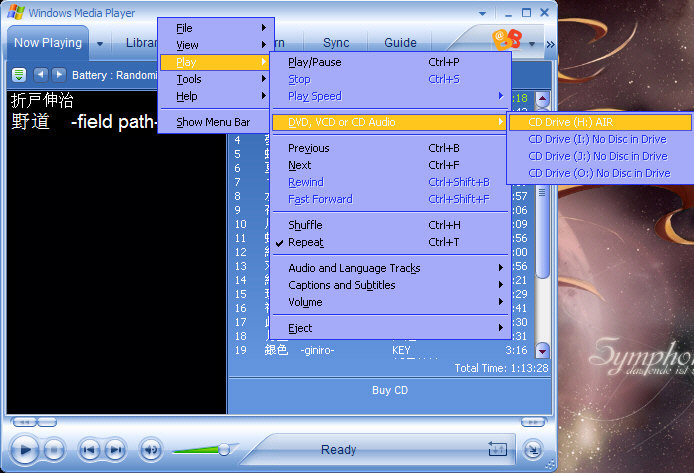This screenshot has height=473, width=694.
Task: Click the Play button in transport controls
Action: pyautogui.click(x=25, y=450)
